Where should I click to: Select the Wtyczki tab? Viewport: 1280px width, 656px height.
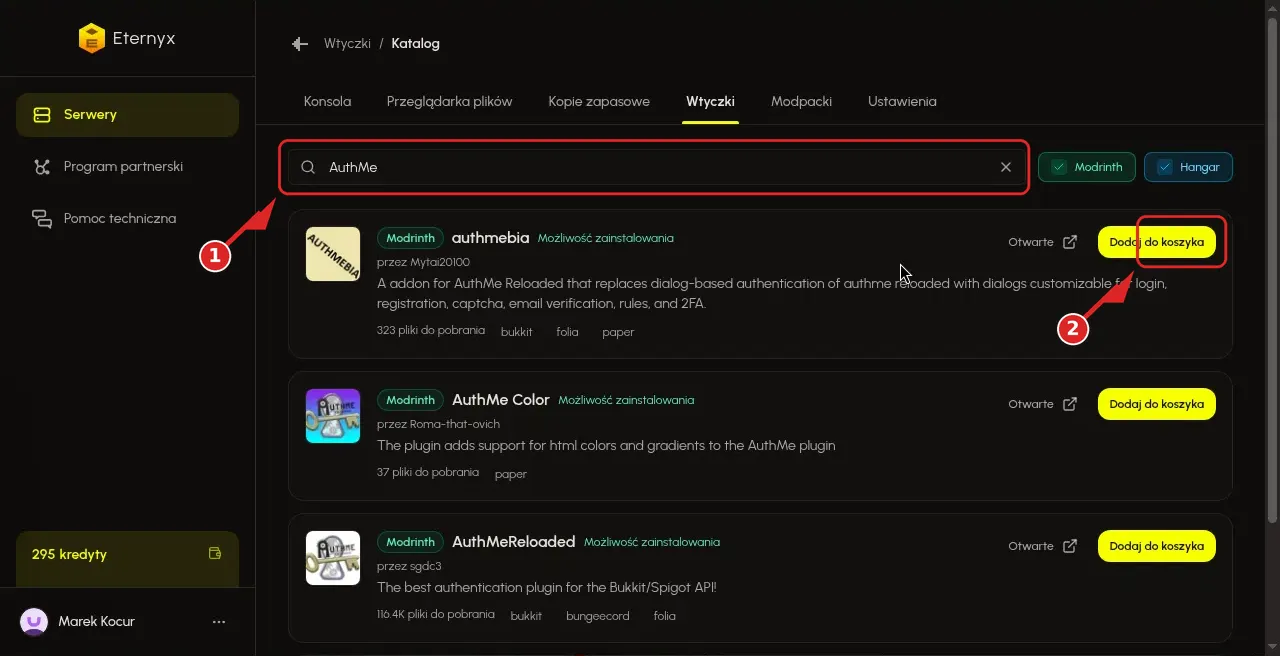tap(710, 101)
